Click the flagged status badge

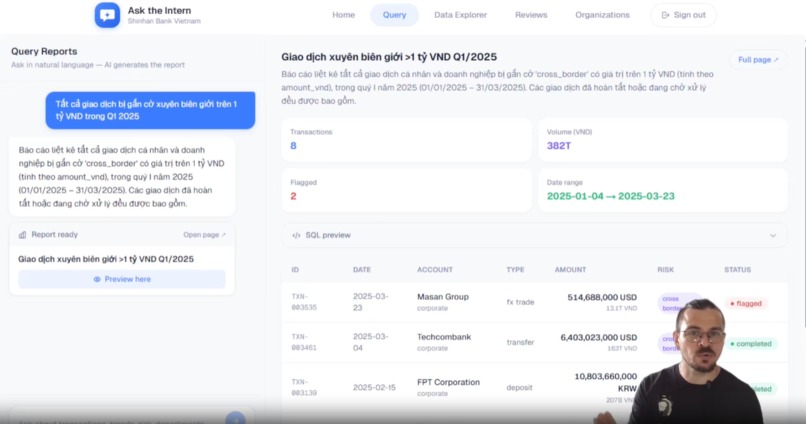click(x=745, y=304)
